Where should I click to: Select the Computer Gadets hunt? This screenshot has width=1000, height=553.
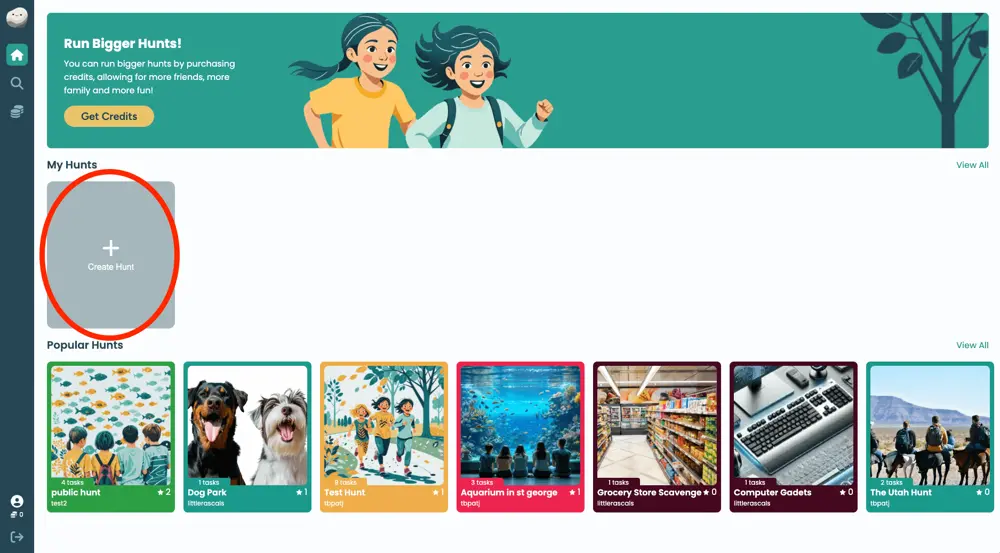click(x=793, y=437)
